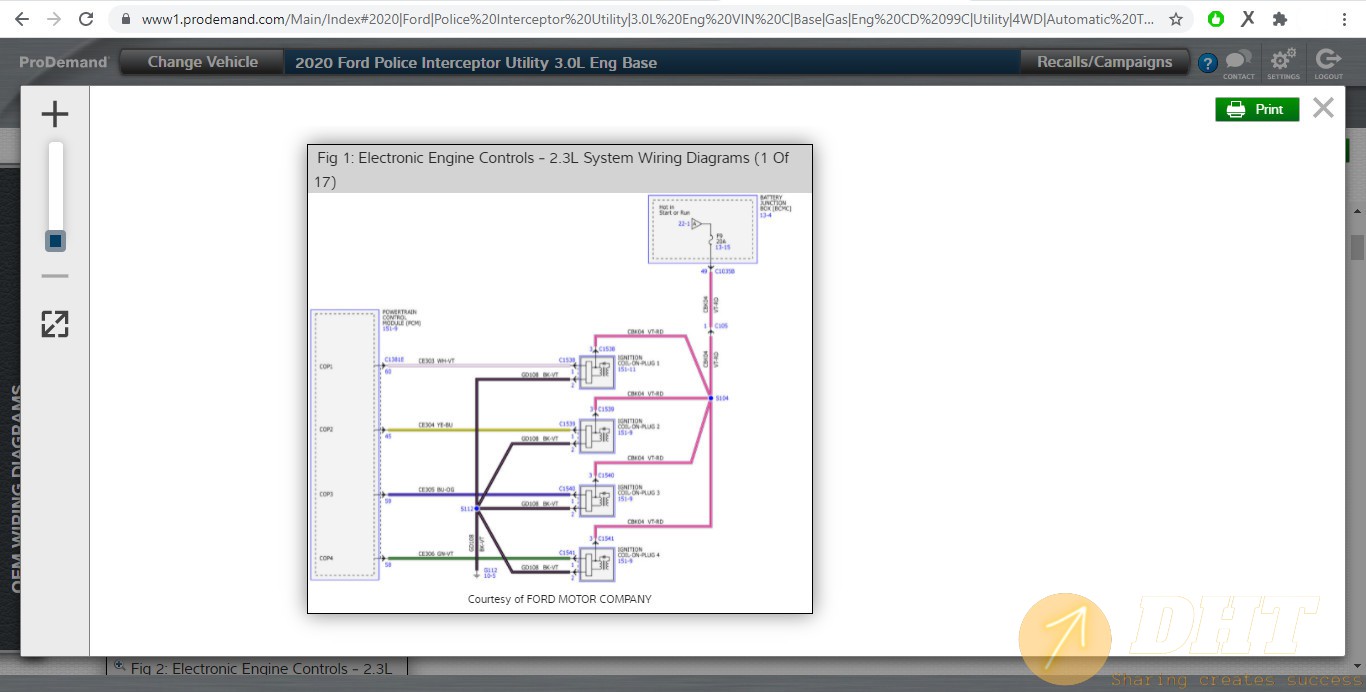Open the browser Extensions puzzle icon
Screen dimensions: 1366x692
(1280, 19)
